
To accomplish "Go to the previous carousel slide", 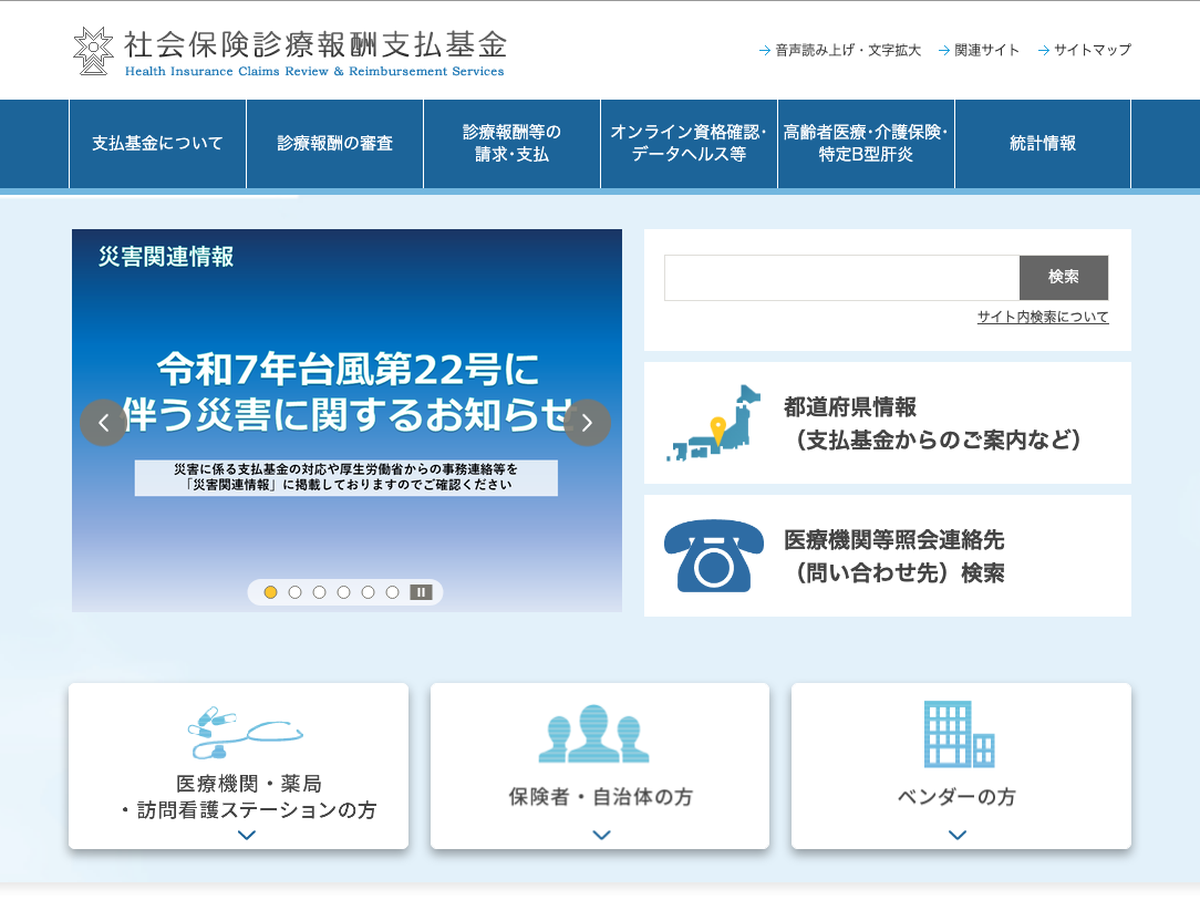I will coord(103,423).
